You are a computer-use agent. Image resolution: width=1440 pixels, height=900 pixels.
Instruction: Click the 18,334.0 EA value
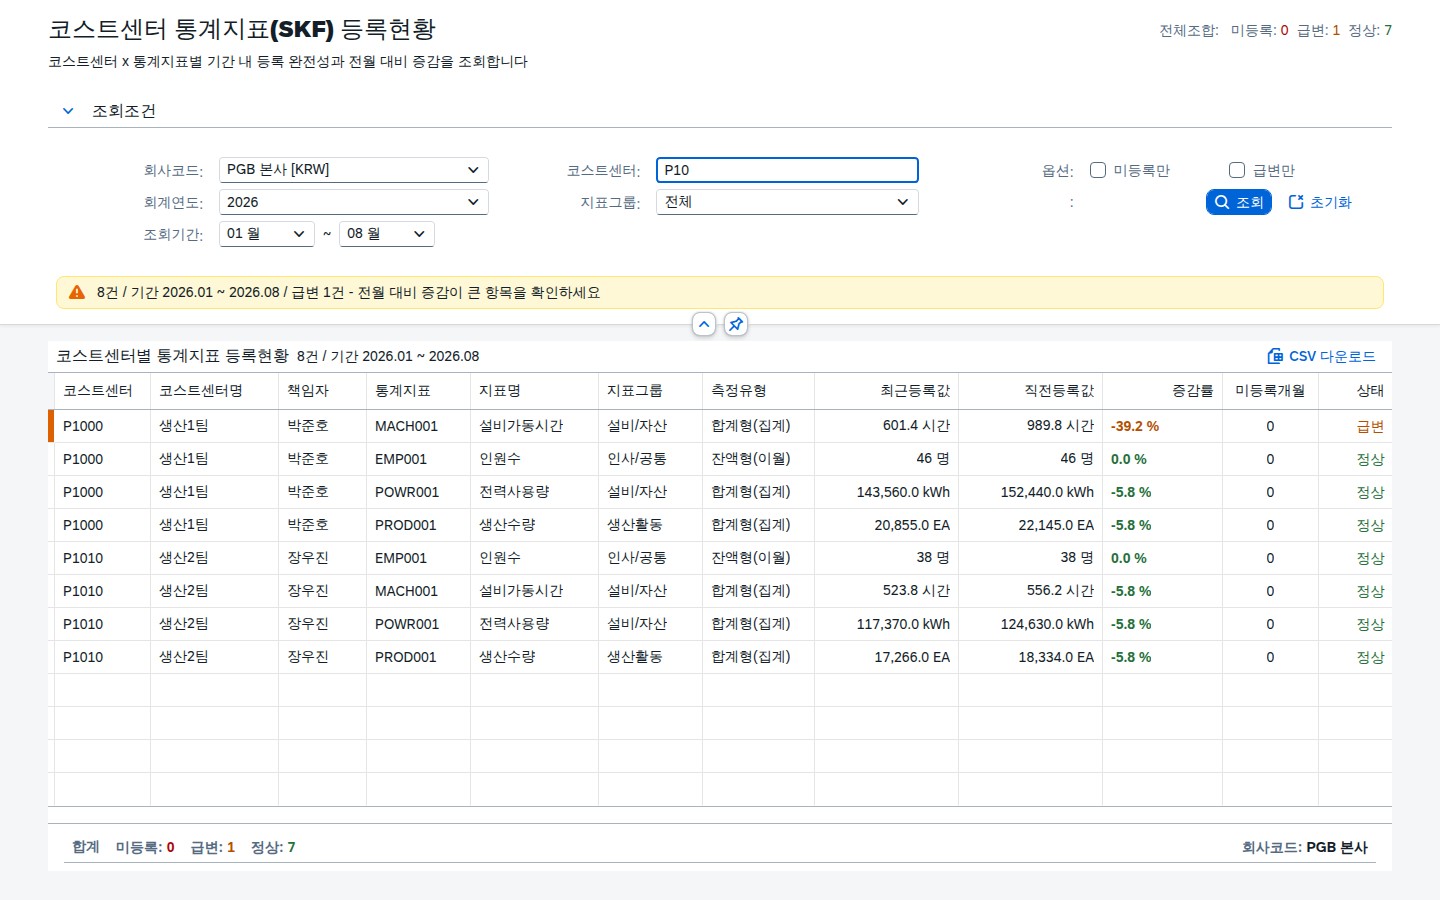(1056, 657)
